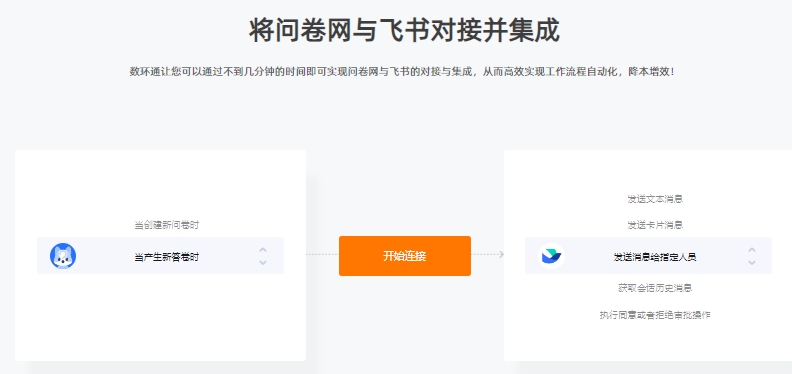This screenshot has height=374, width=792.
Task: Click the 将问卷网与飞书对接并集成 heading
Action: [x=404, y=30]
